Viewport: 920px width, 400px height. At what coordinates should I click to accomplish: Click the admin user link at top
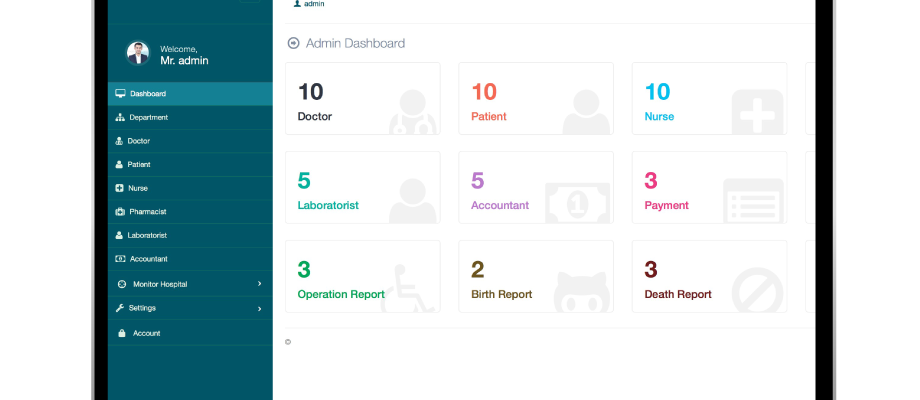(x=309, y=4)
